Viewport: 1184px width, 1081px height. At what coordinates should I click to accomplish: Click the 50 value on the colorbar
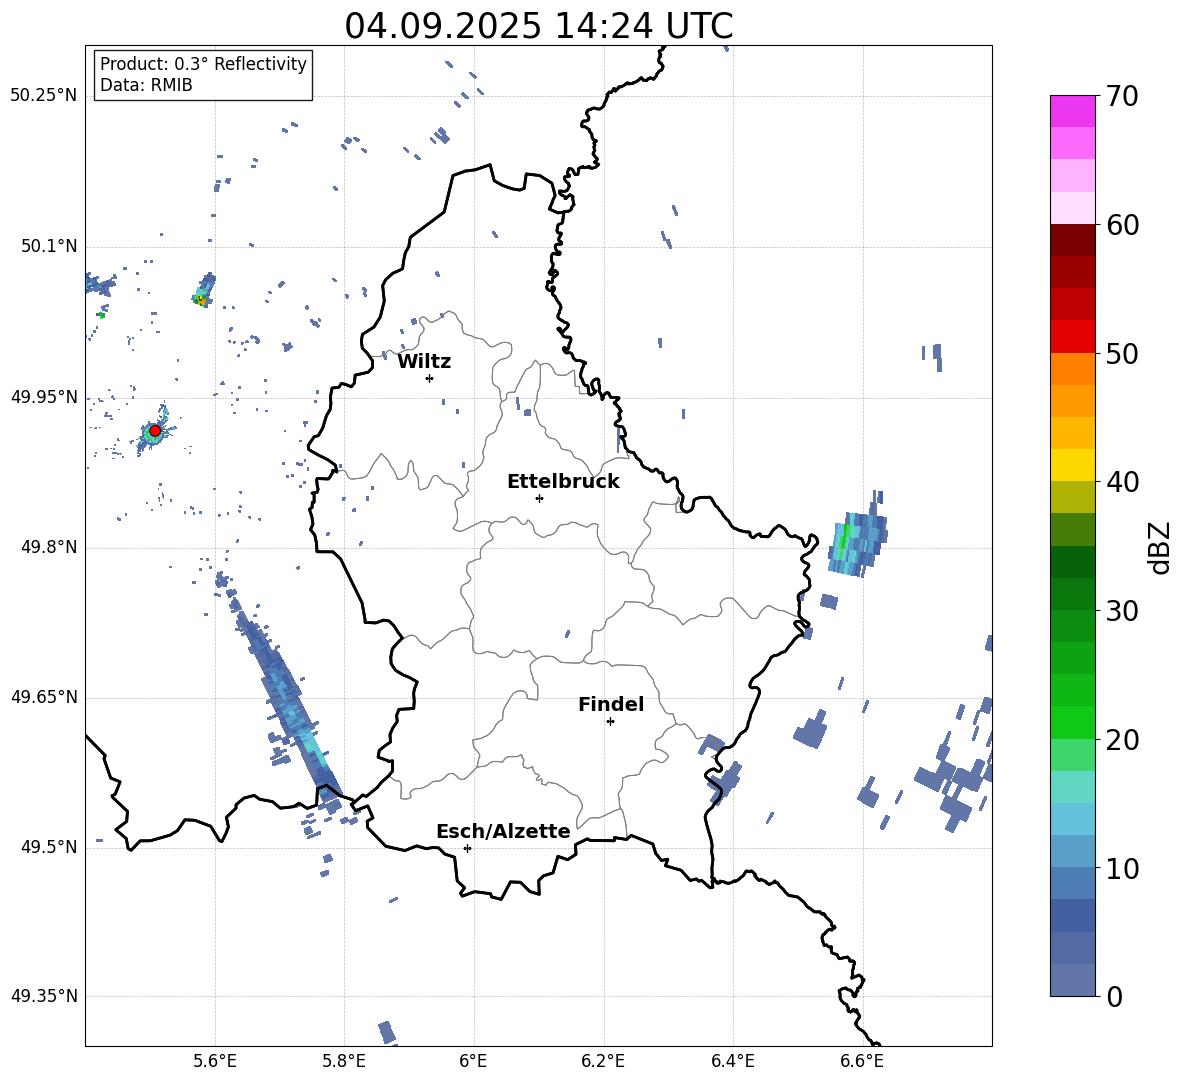[x=1122, y=353]
